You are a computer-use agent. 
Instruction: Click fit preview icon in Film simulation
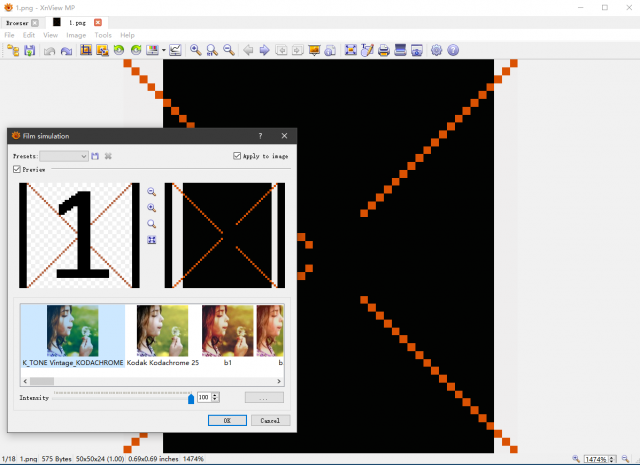[x=151, y=240]
